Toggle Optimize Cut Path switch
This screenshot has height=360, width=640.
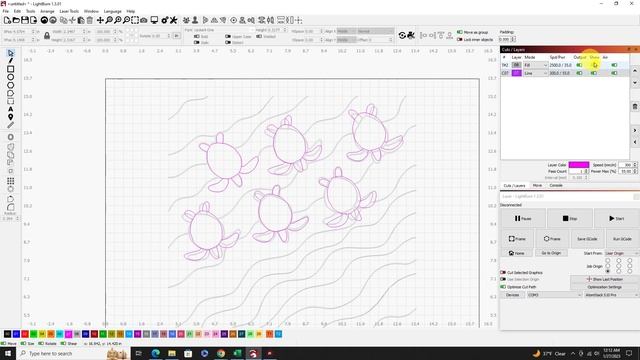(x=503, y=287)
